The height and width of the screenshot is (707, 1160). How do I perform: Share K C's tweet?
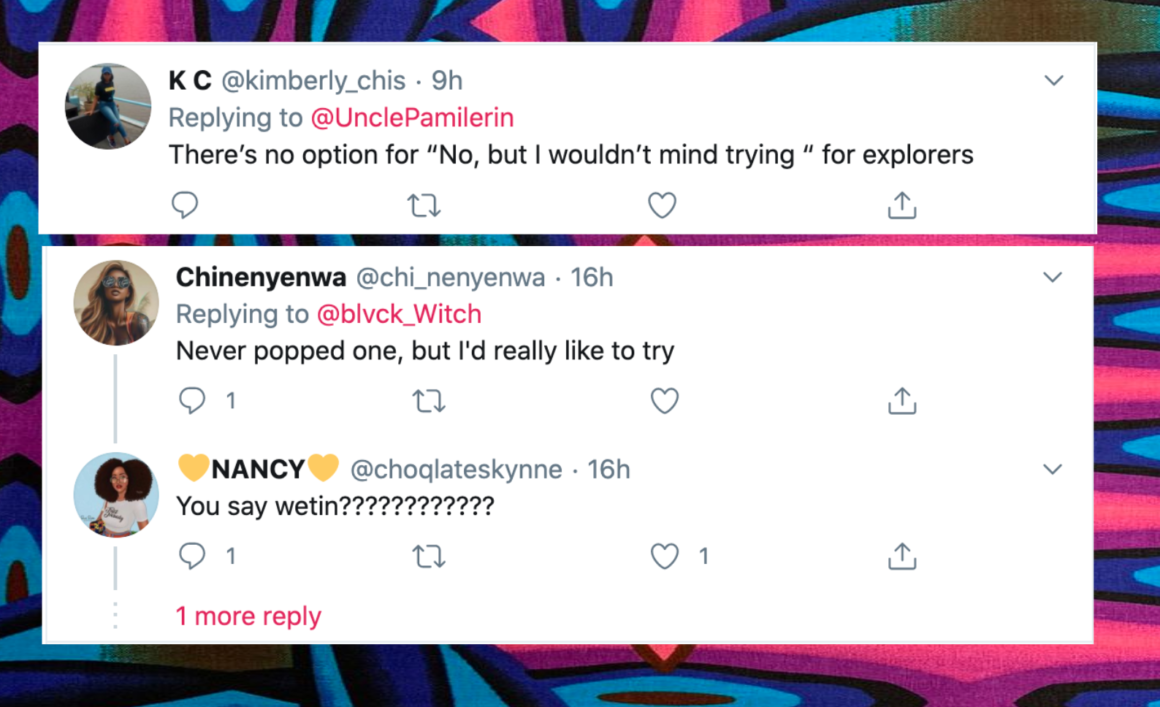(x=902, y=206)
